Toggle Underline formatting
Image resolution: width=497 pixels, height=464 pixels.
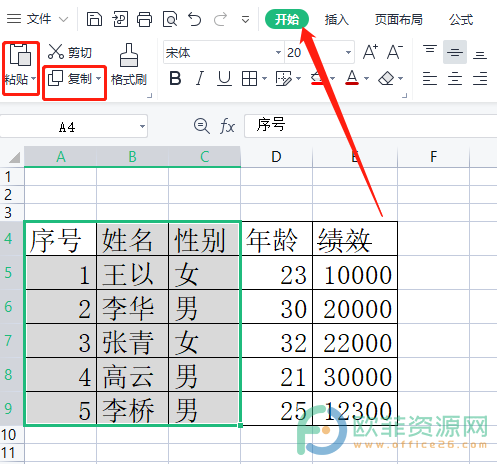224,79
